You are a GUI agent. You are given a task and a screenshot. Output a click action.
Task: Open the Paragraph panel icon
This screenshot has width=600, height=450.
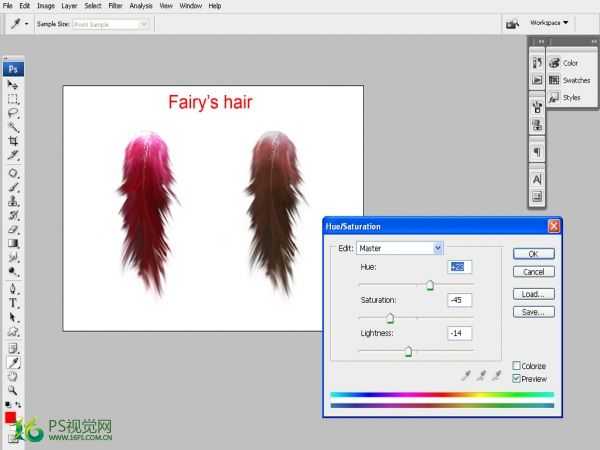click(x=537, y=151)
